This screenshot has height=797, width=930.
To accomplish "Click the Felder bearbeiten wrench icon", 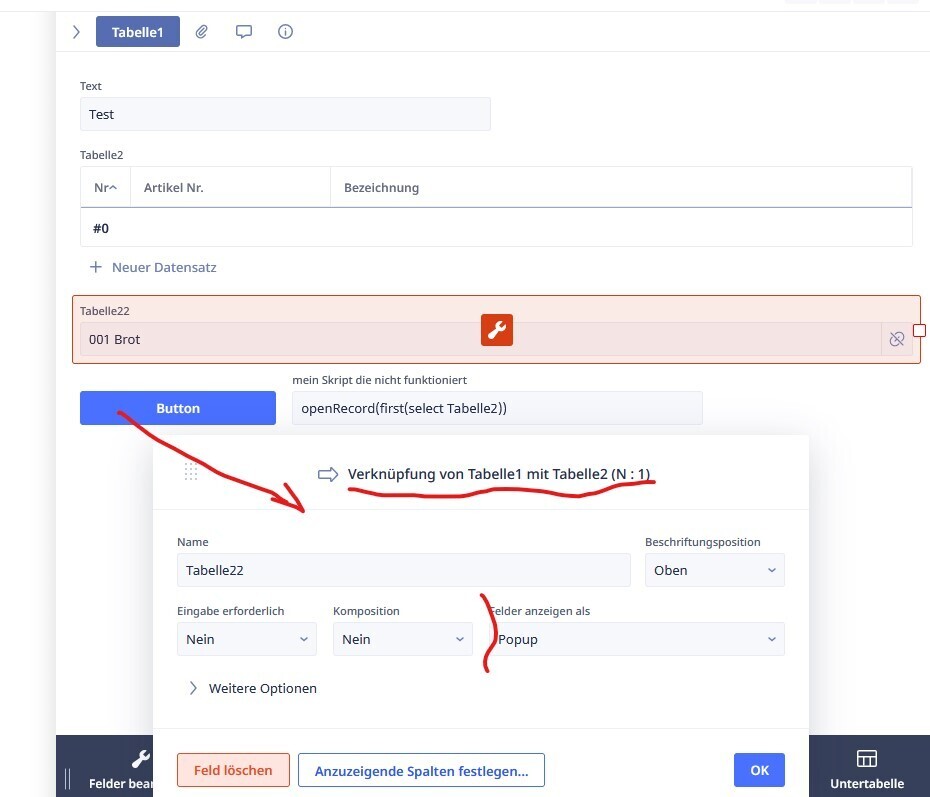I will 140,758.
